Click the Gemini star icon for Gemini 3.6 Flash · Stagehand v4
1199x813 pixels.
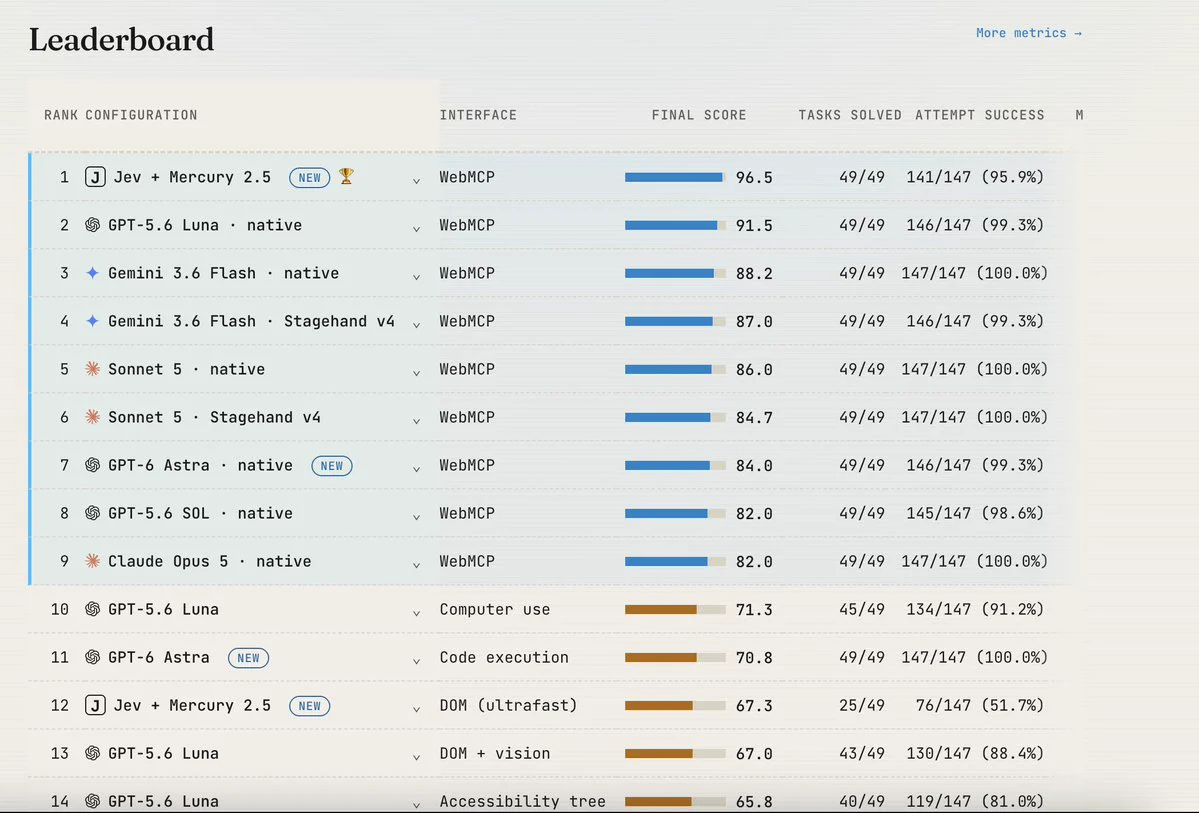[93, 321]
